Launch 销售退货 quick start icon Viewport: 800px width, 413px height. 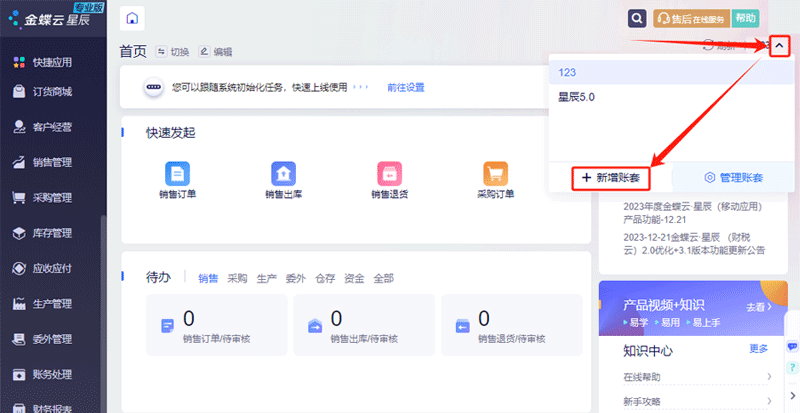coord(390,180)
